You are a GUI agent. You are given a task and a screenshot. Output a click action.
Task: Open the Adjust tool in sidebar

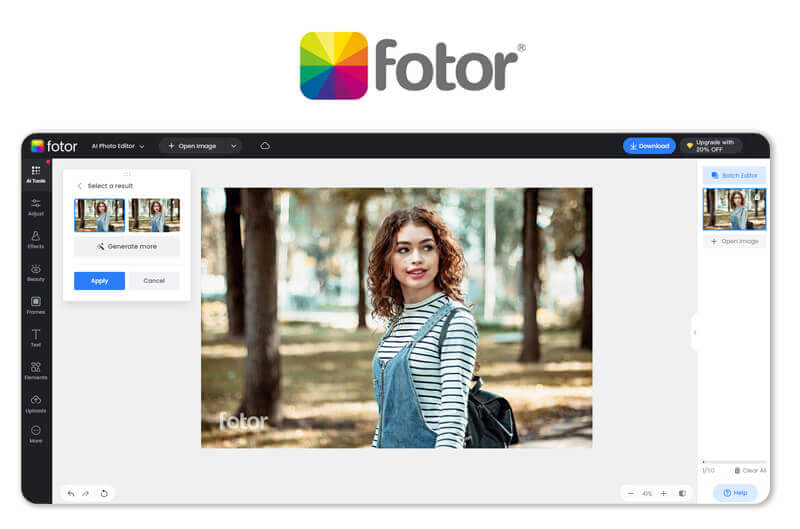point(36,207)
